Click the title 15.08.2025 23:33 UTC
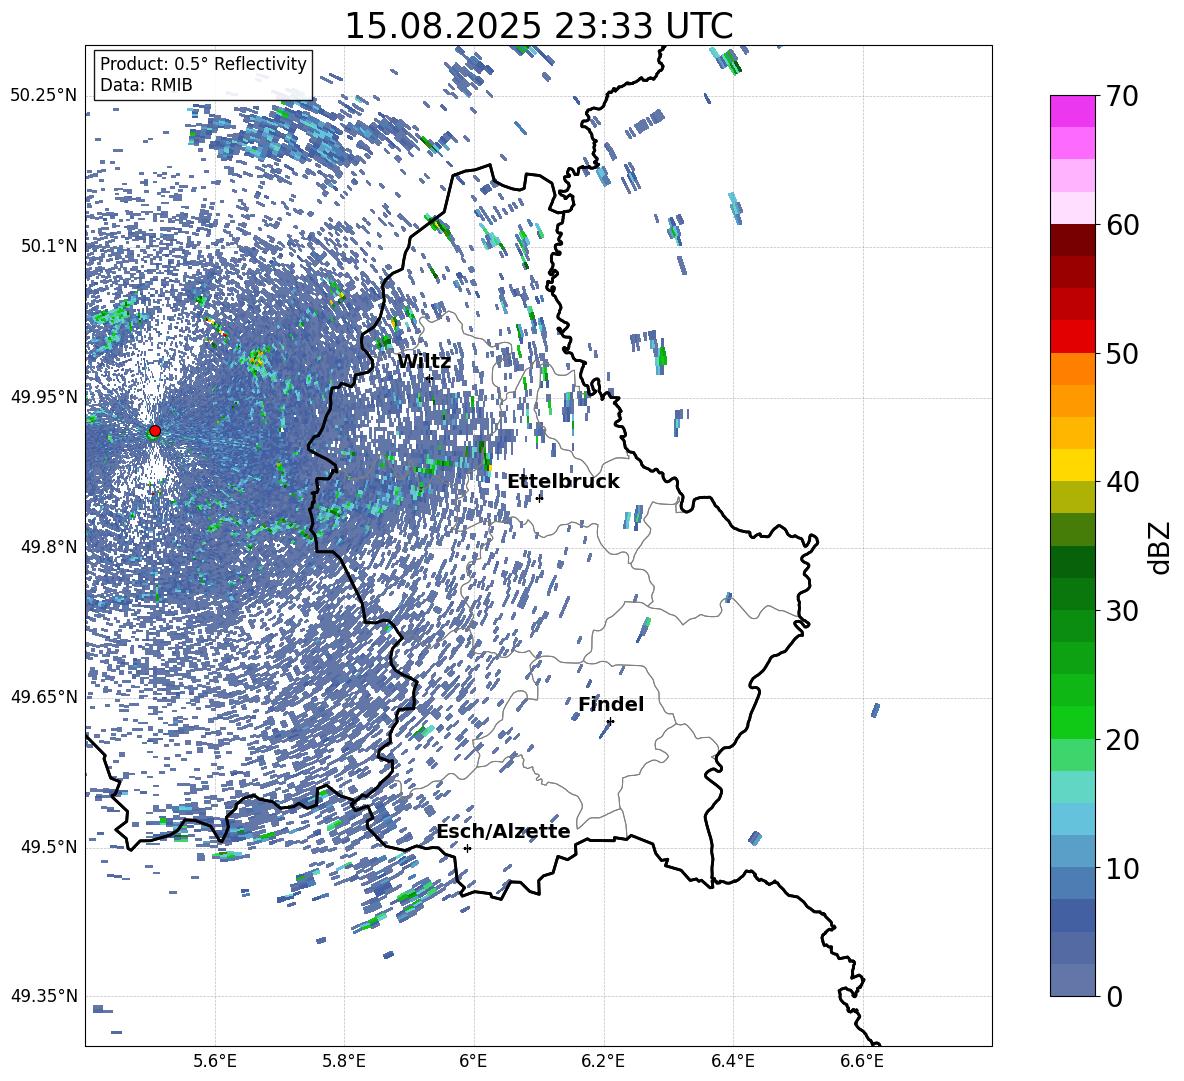The image size is (1184, 1081). point(539,26)
